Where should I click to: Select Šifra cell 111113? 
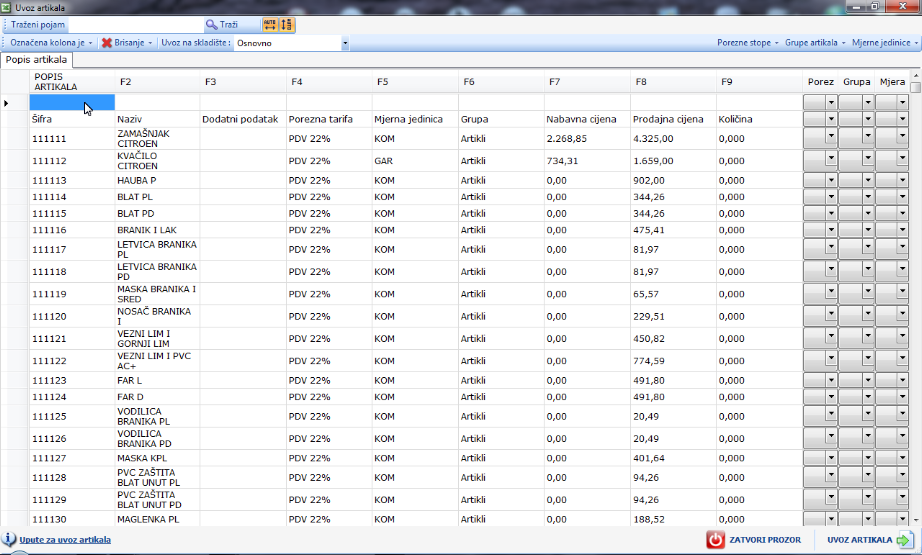click(x=72, y=180)
